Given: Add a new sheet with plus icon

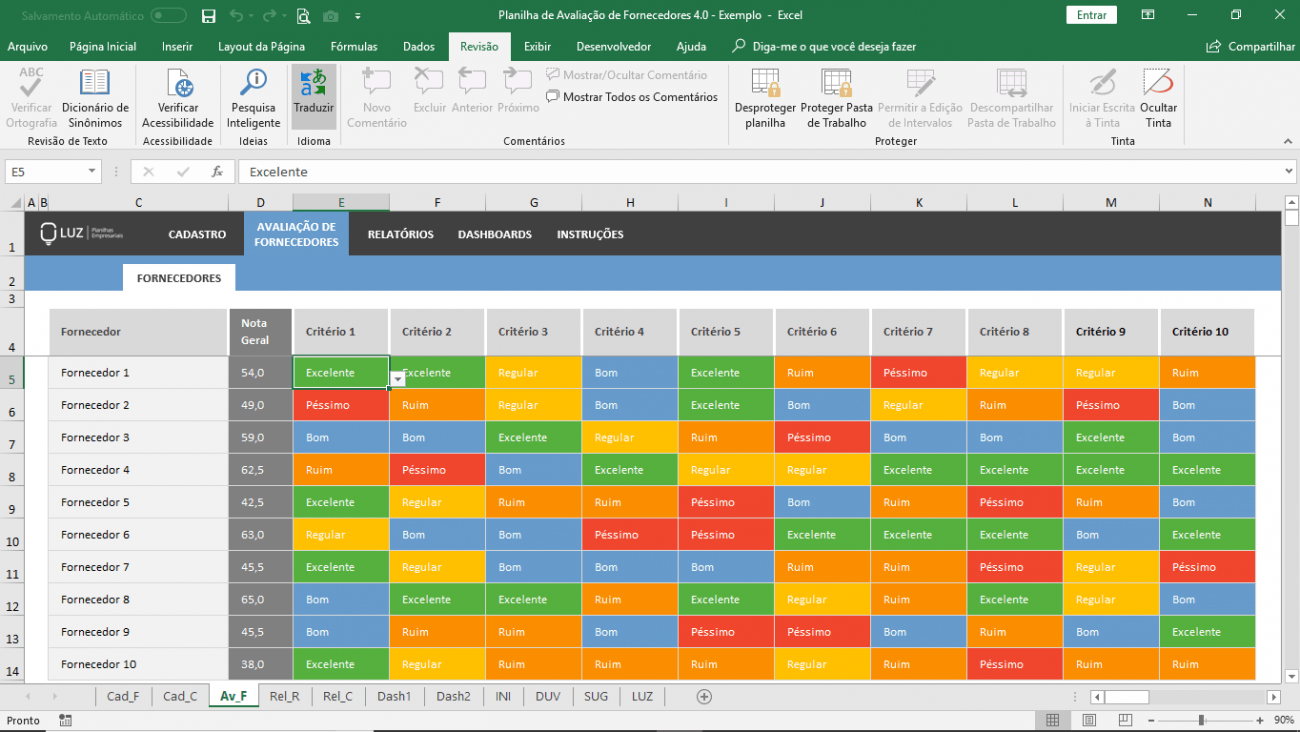Looking at the screenshot, I should 704,697.
